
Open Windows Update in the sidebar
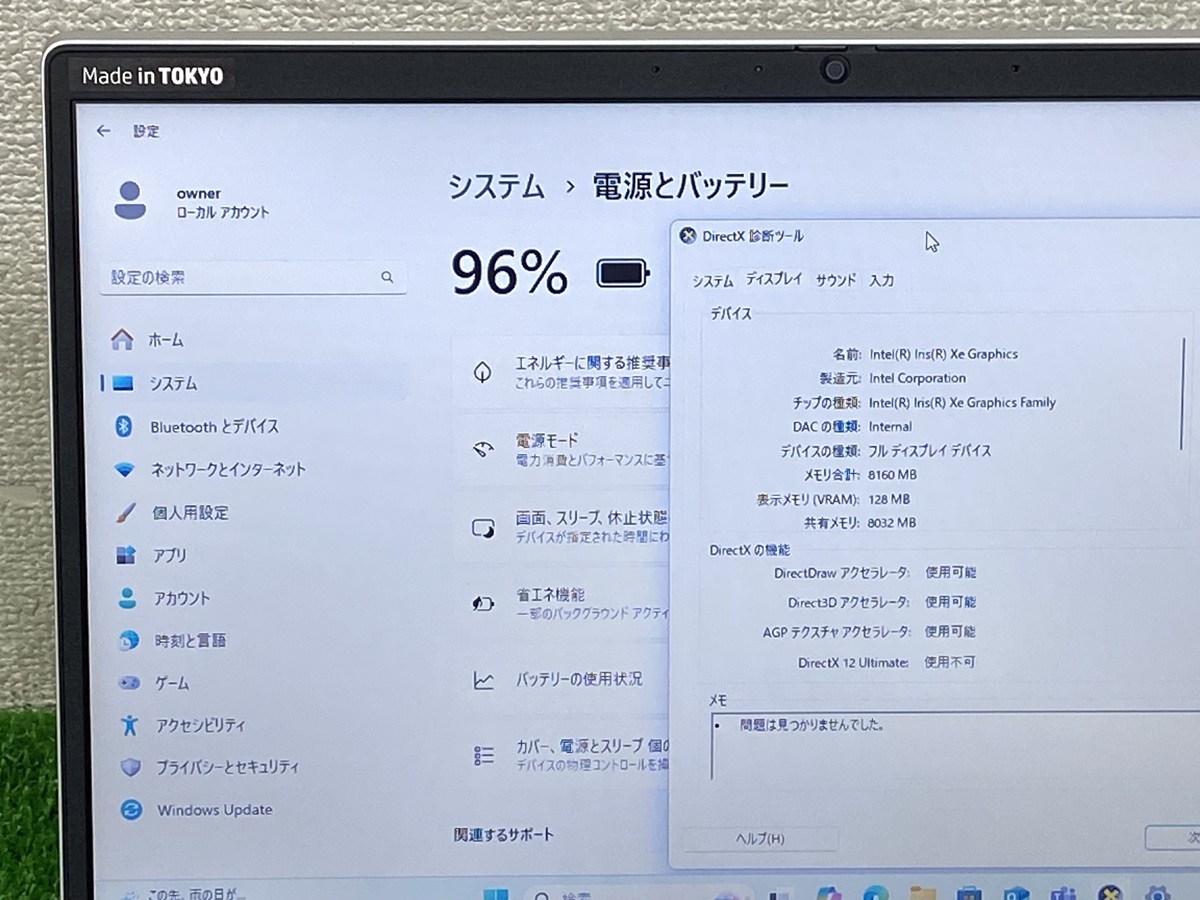coord(253,810)
